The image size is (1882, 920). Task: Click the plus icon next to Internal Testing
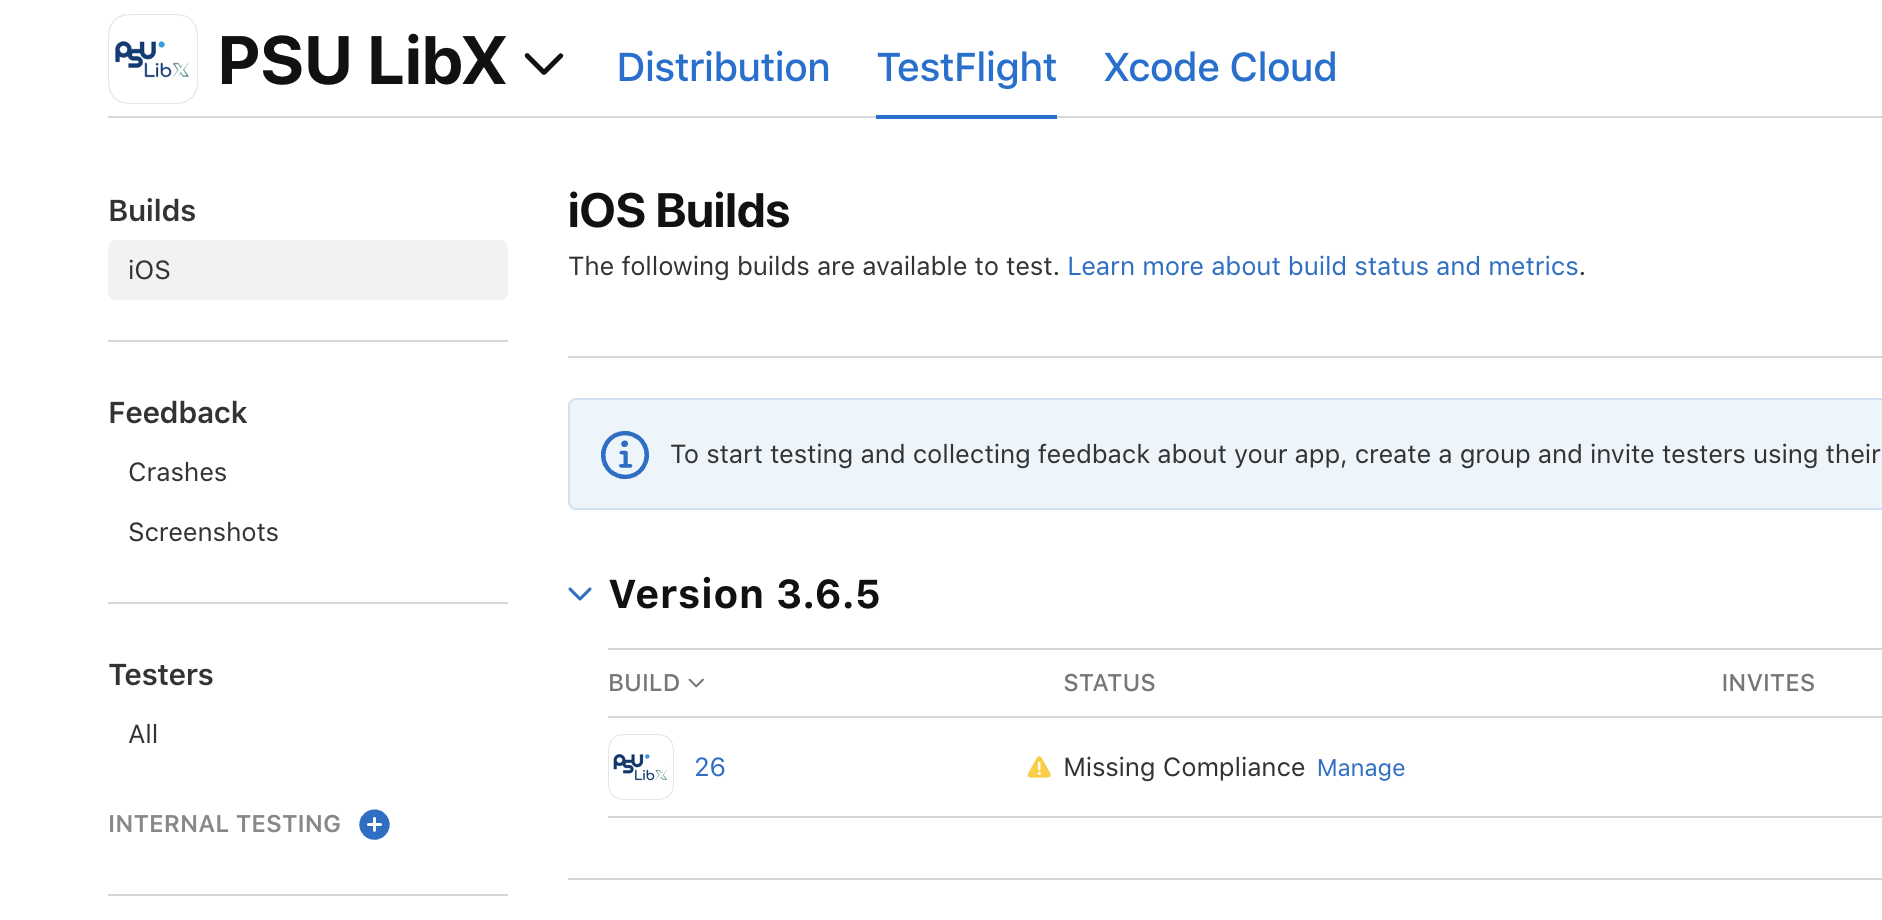[x=374, y=824]
